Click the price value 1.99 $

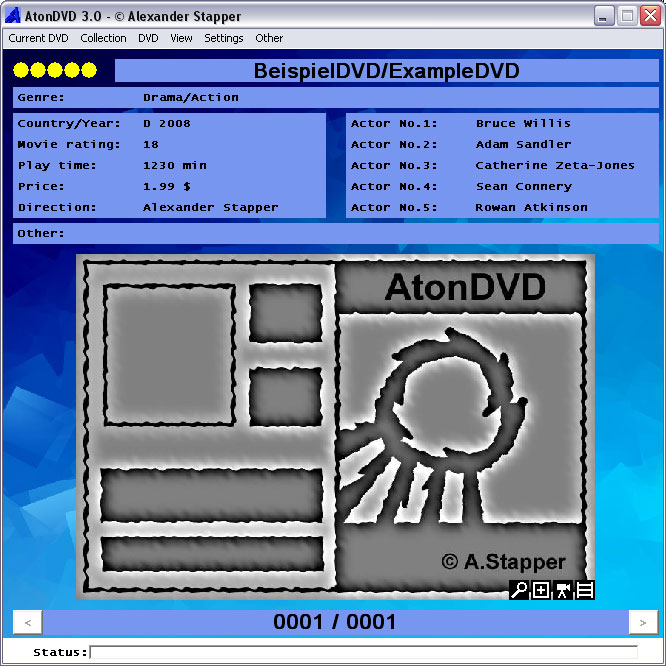167,186
